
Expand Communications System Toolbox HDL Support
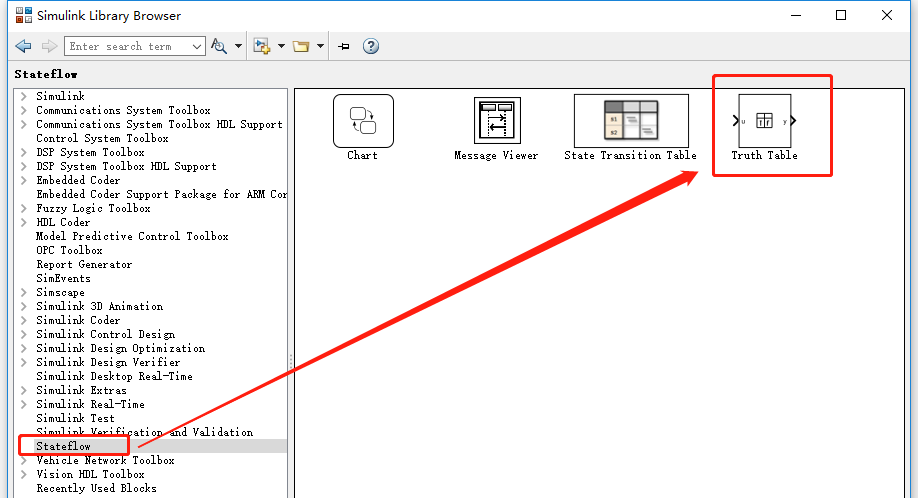(24, 124)
